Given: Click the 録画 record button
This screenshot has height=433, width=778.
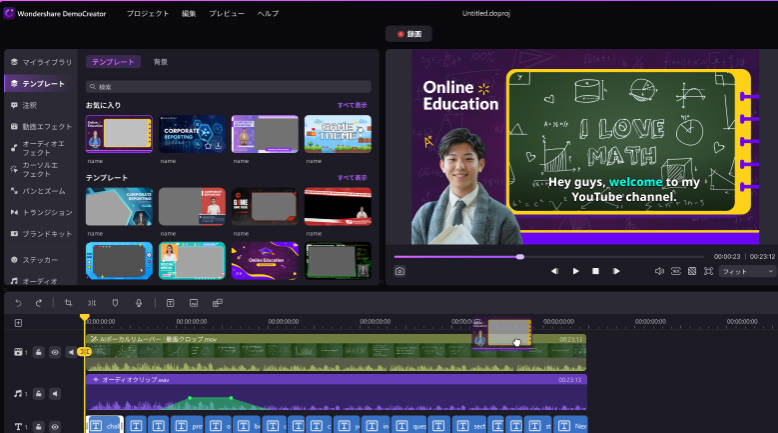Looking at the screenshot, I should pyautogui.click(x=410, y=34).
